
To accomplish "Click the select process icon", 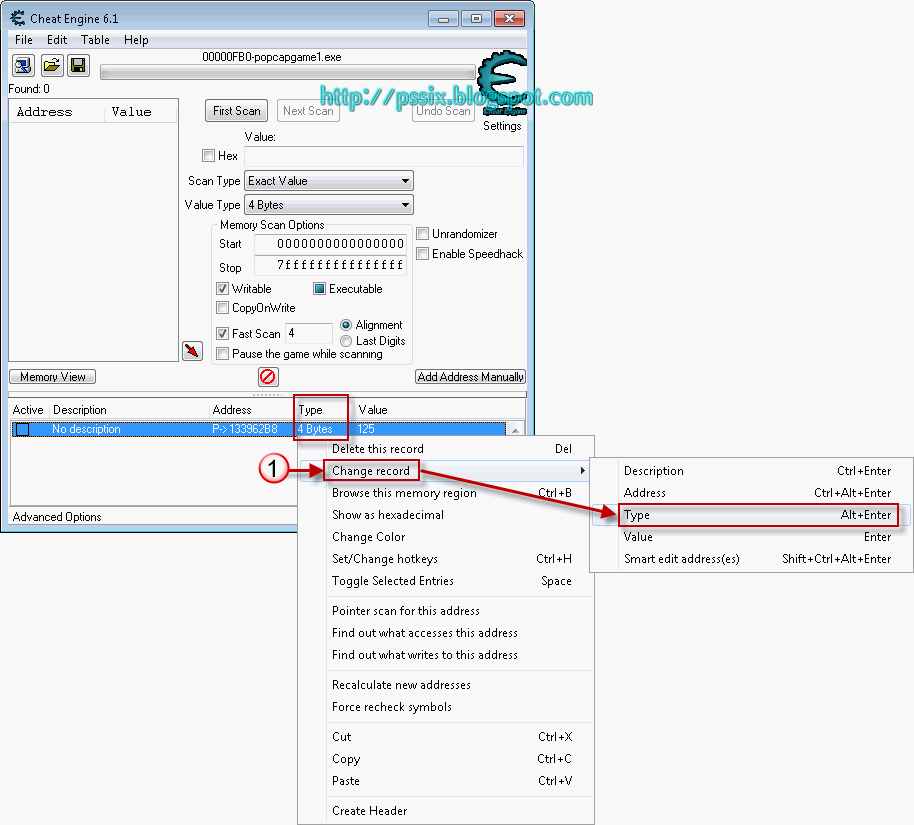I will [x=22, y=65].
